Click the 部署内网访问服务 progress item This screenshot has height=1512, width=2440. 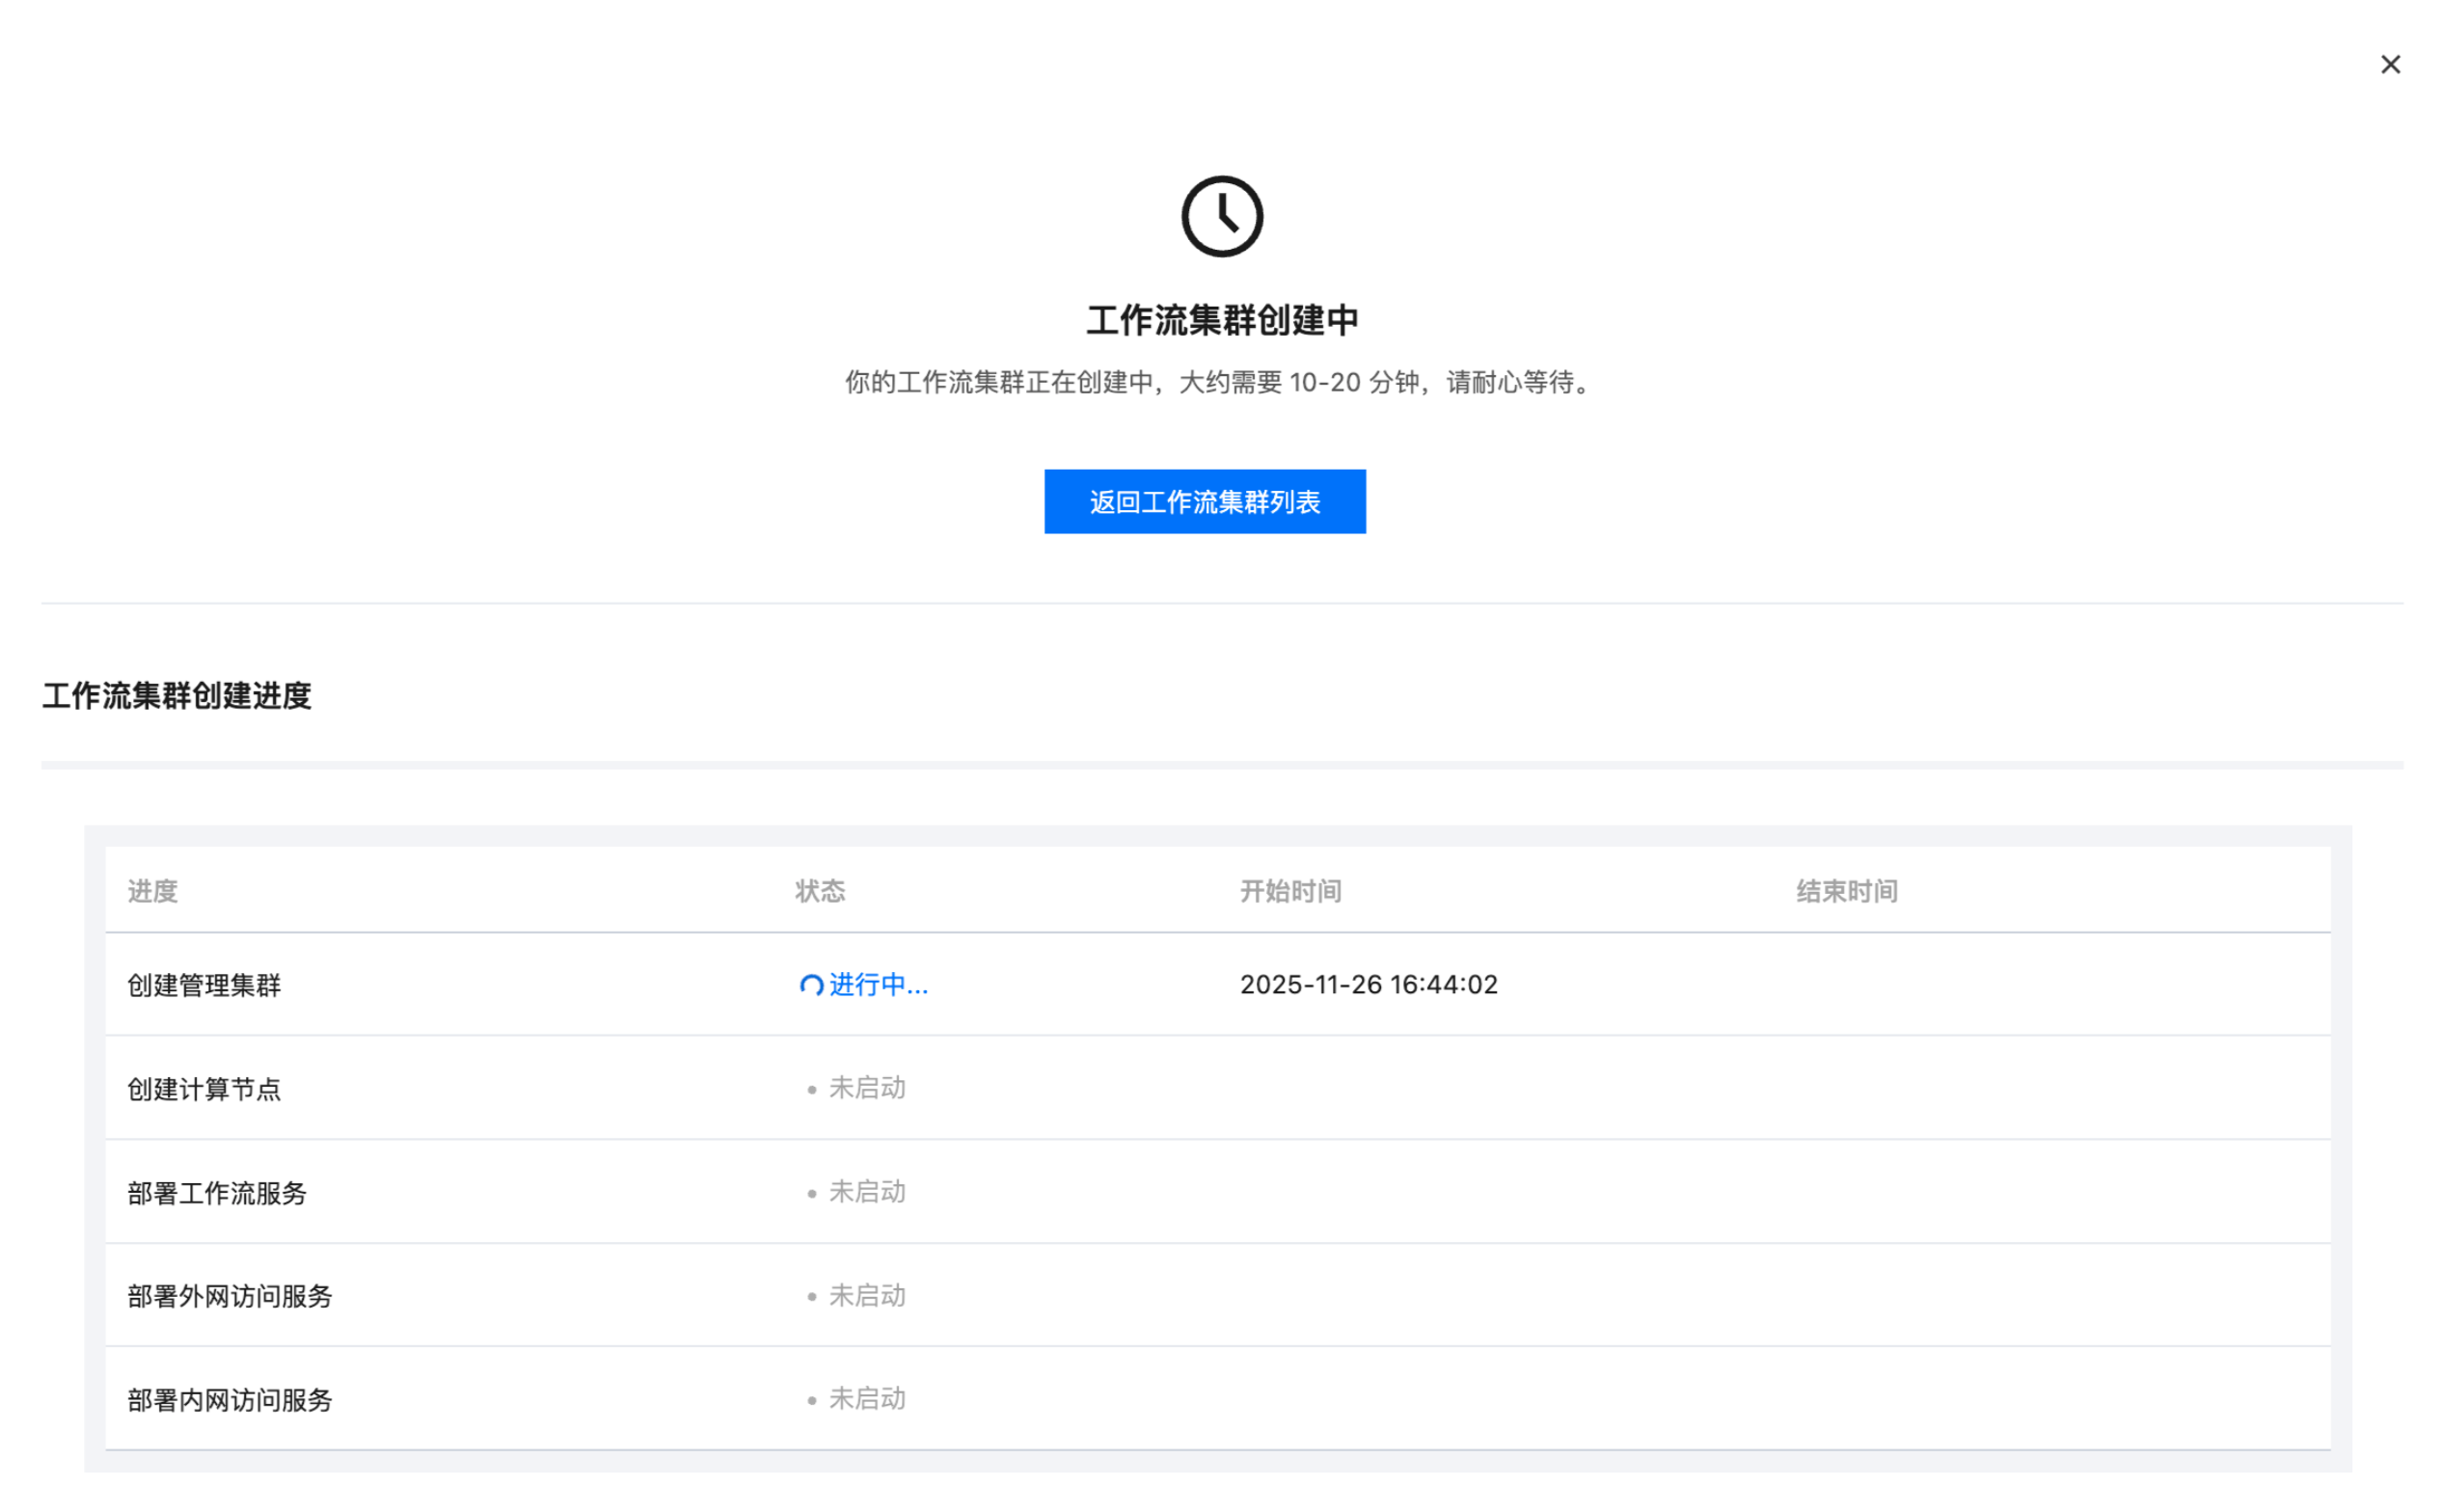230,1400
